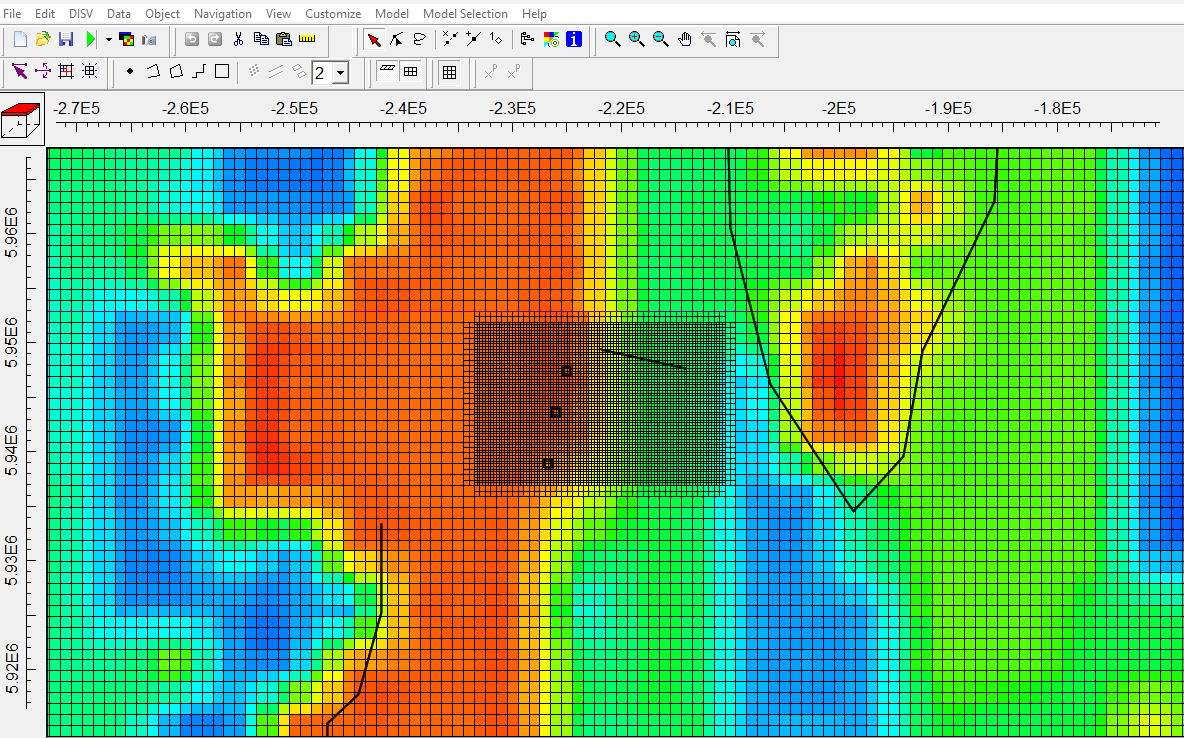Choose the Pan hand tool
1184x738 pixels.
click(x=685, y=39)
